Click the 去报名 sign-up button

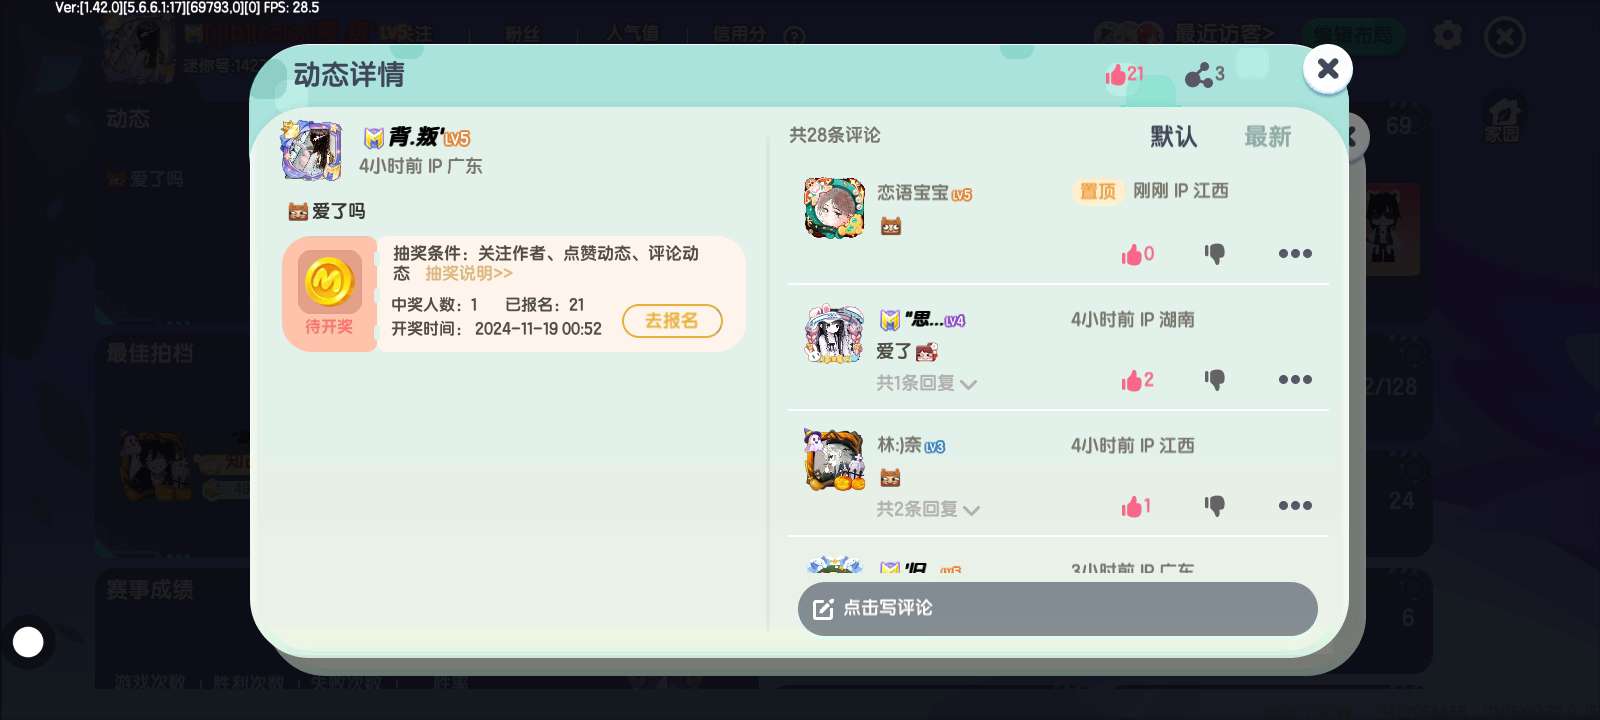coord(672,321)
